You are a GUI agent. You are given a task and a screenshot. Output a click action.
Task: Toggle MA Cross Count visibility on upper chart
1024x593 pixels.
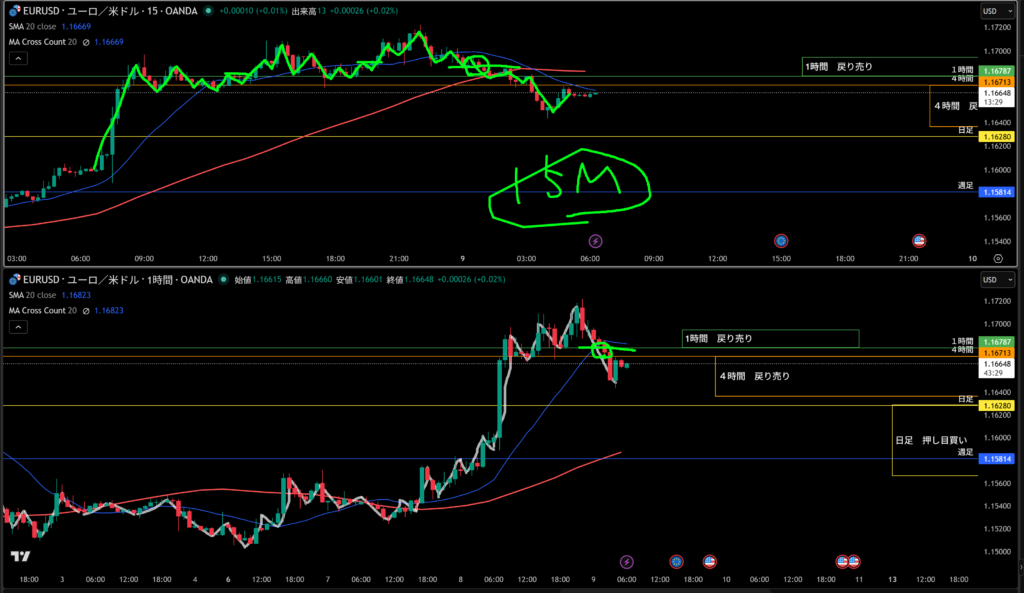86,41
